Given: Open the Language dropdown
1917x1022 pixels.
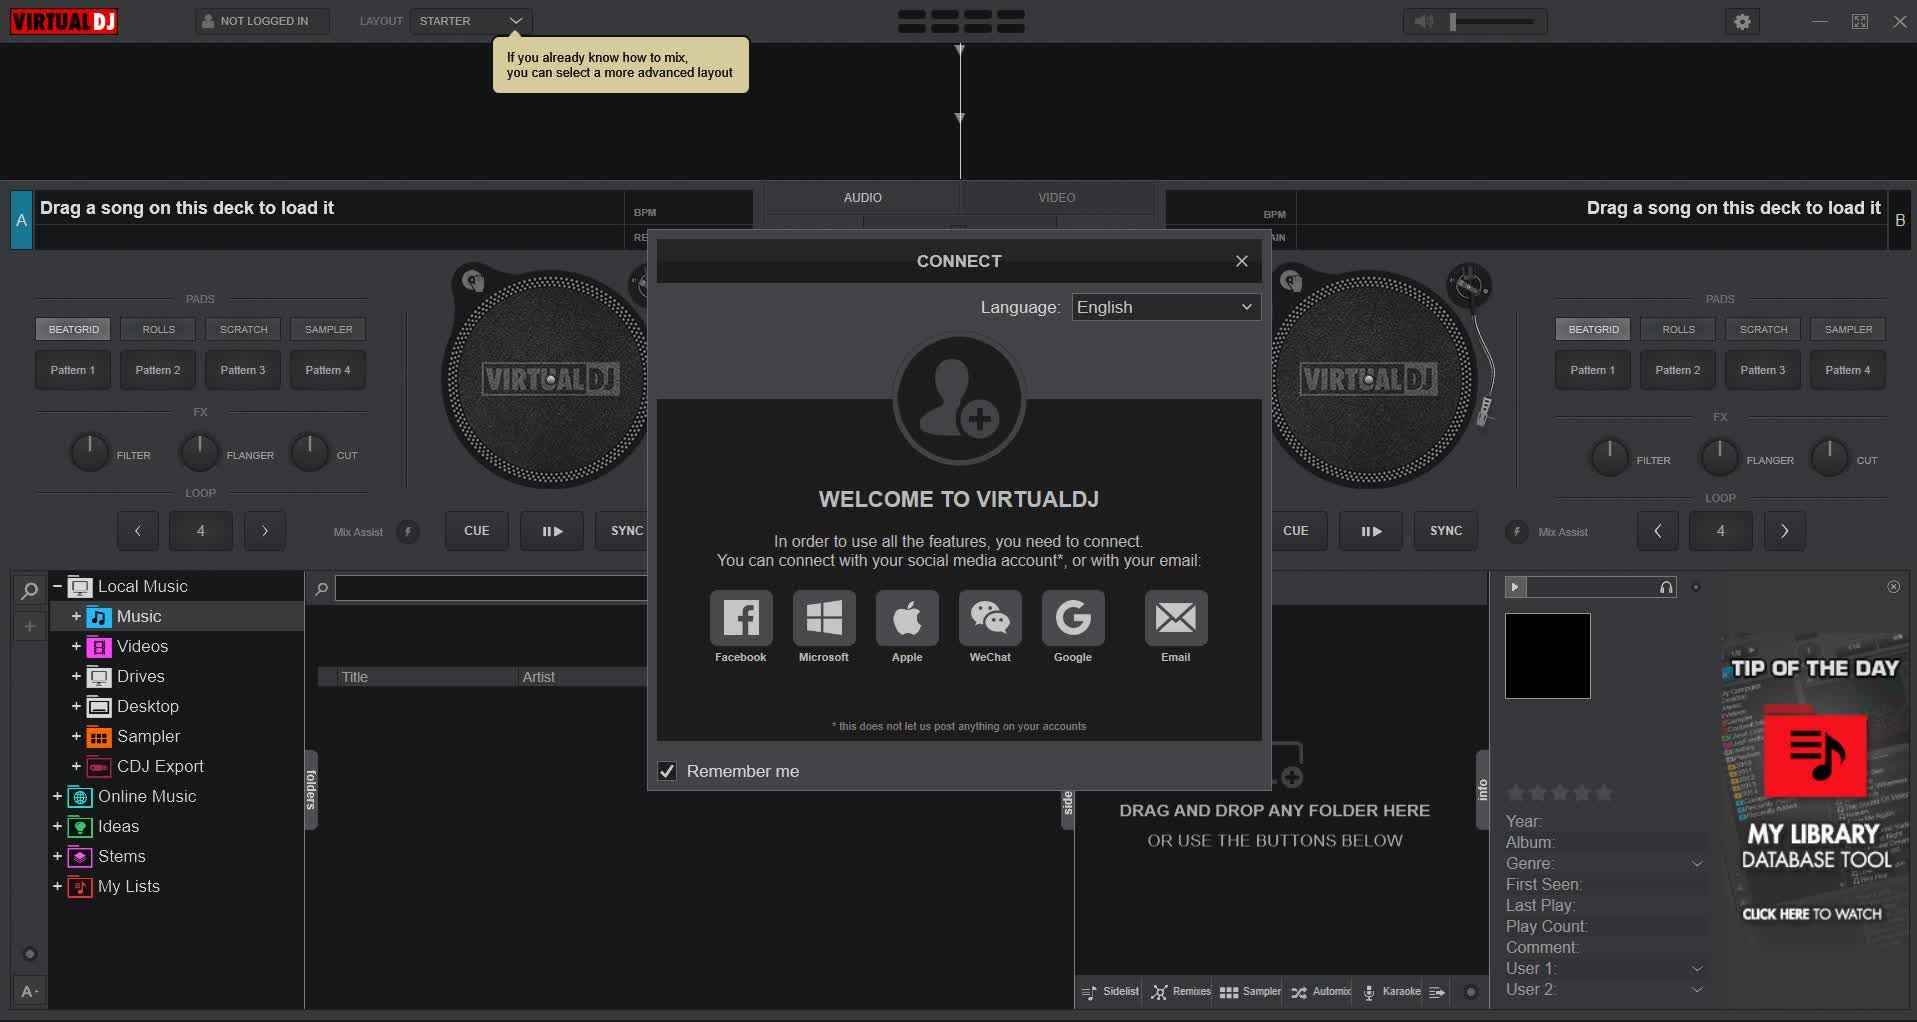Looking at the screenshot, I should 1165,307.
